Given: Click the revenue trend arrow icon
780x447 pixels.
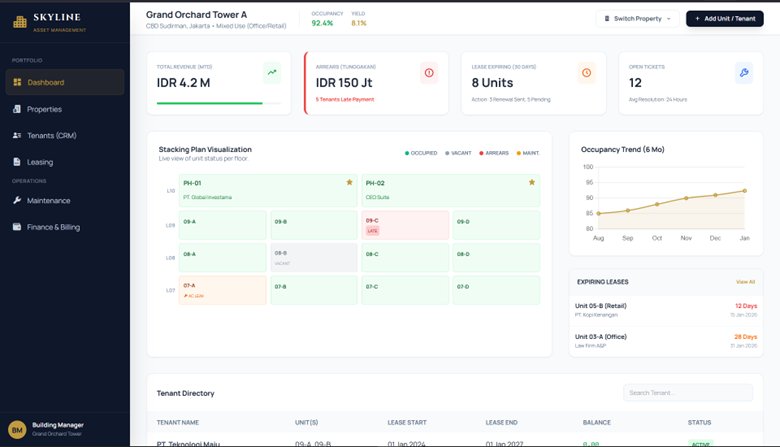Looking at the screenshot, I should tap(272, 73).
